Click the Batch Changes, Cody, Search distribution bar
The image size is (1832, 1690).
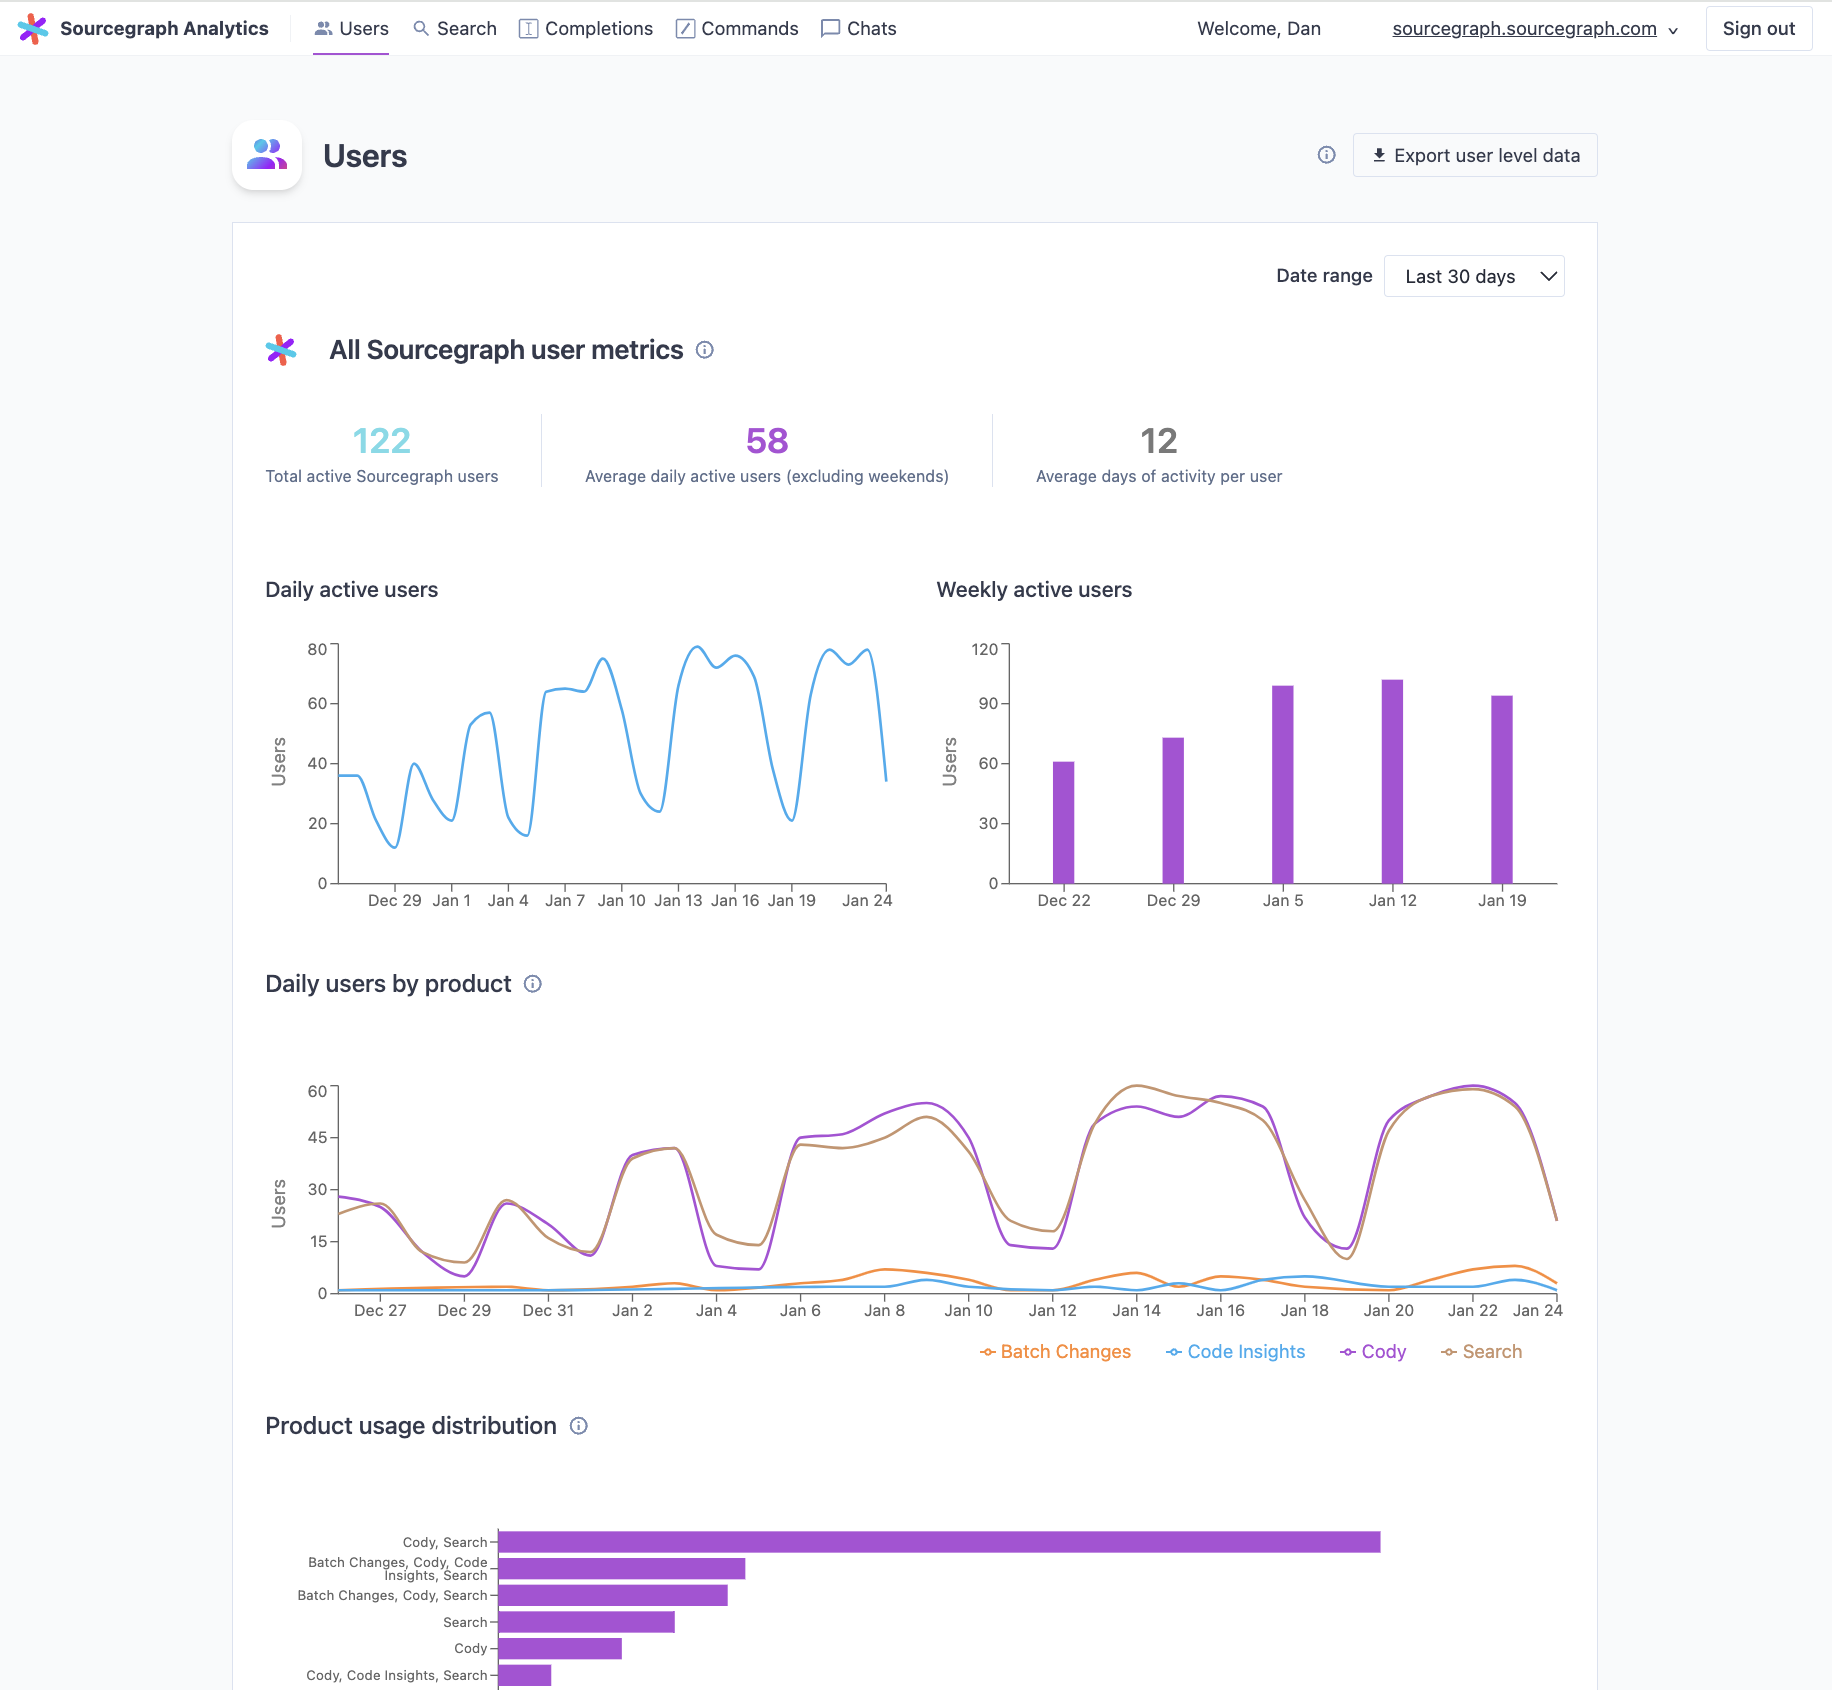pos(613,1595)
